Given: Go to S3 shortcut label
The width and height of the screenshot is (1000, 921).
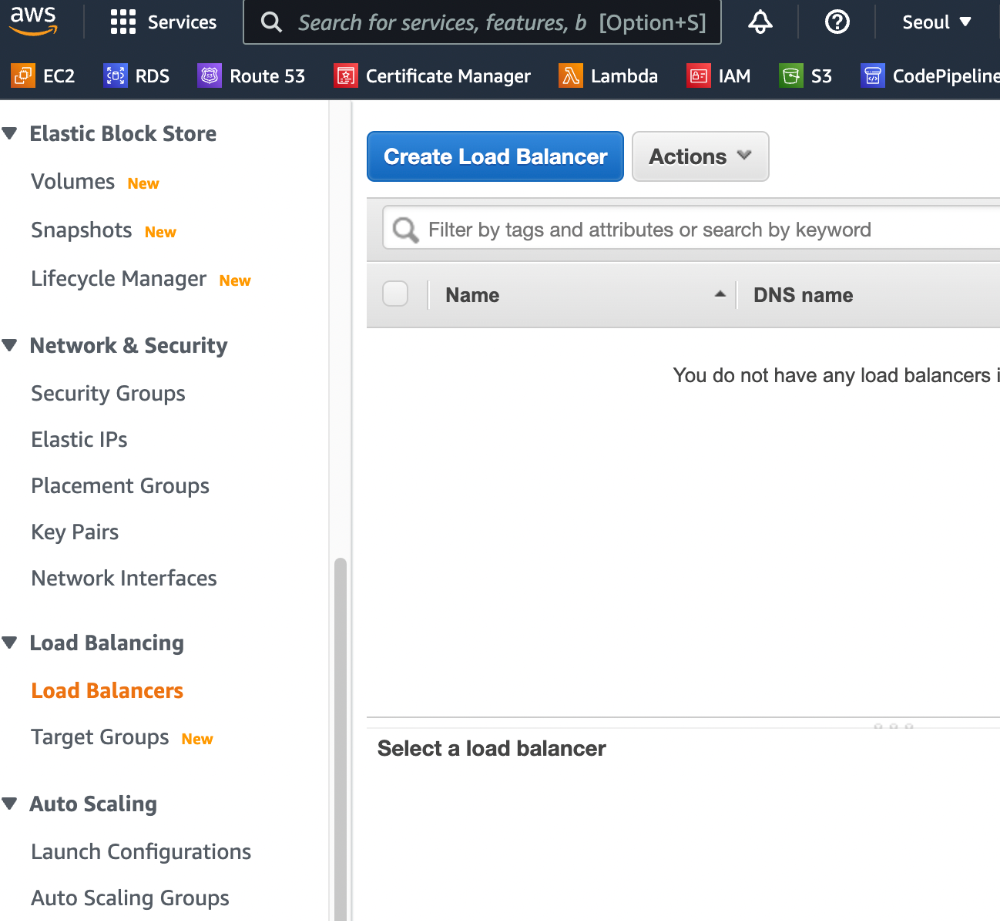Looking at the screenshot, I should (x=821, y=76).
